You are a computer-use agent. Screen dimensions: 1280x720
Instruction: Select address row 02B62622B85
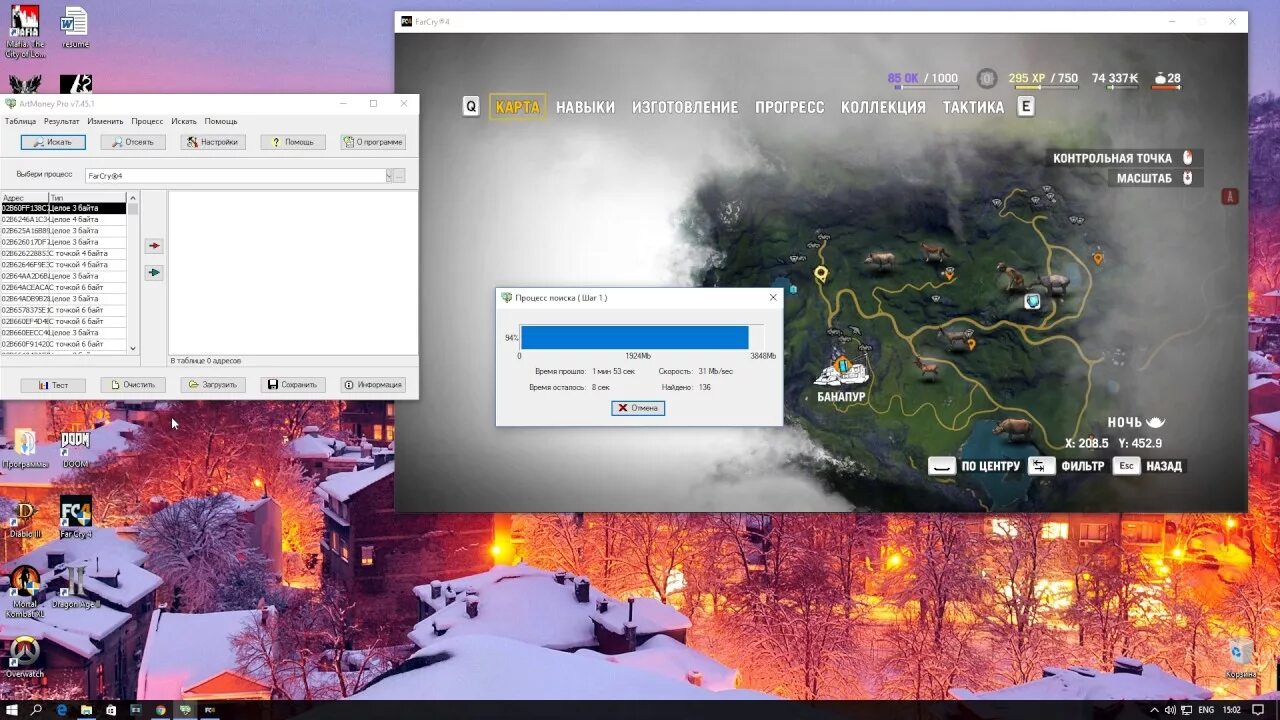(x=64, y=253)
